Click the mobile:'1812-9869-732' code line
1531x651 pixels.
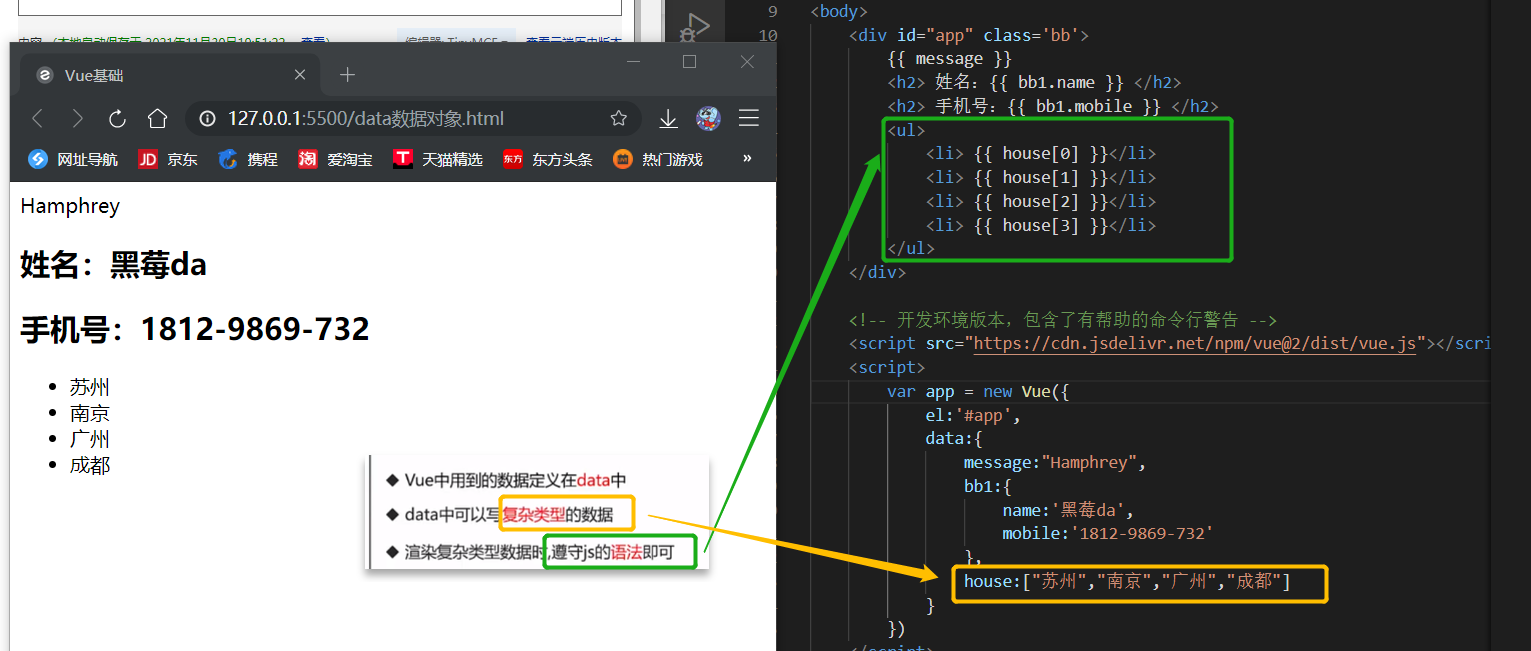1108,534
